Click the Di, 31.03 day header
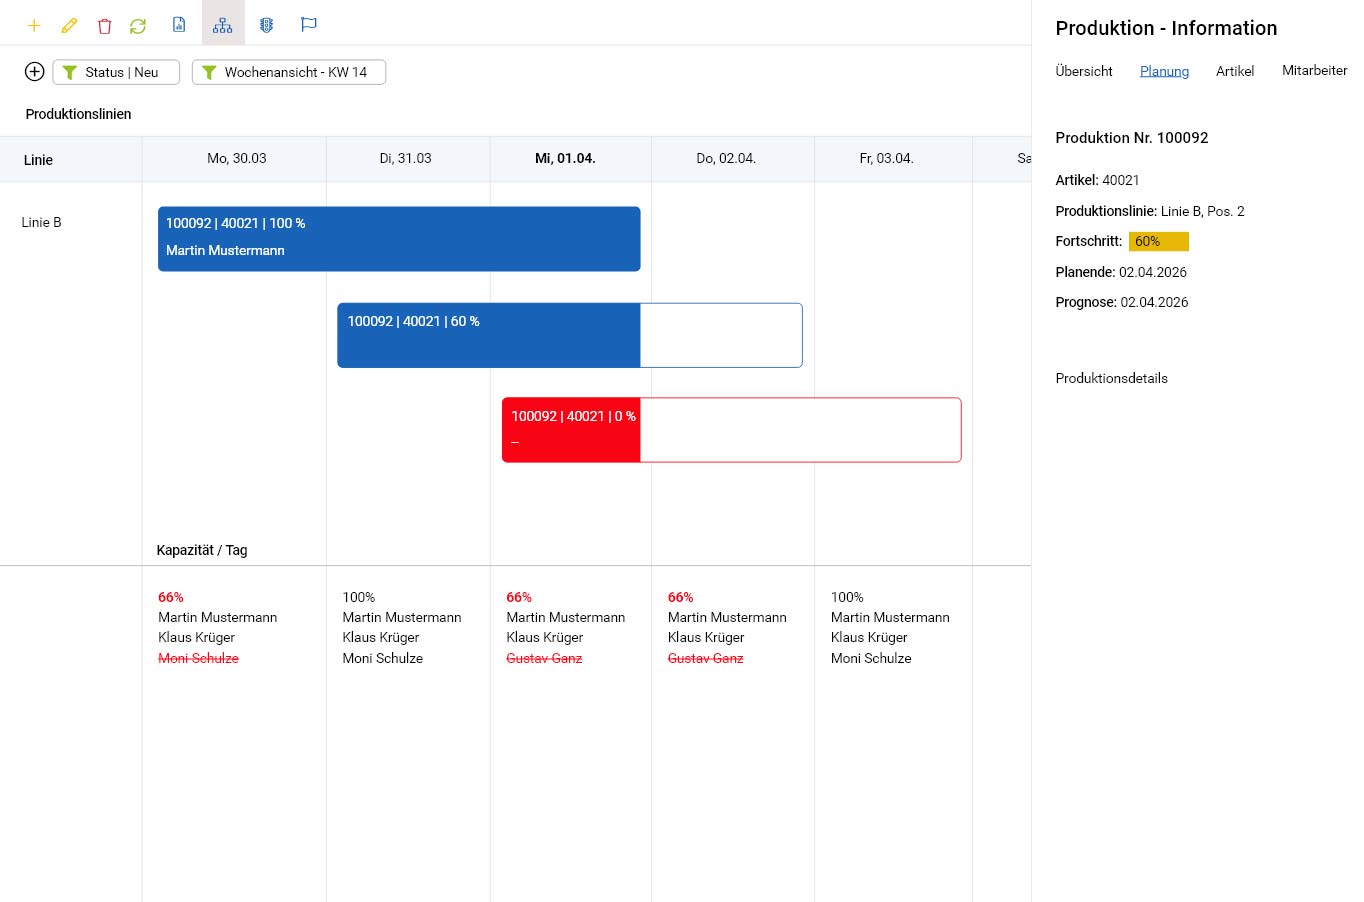The width and height of the screenshot is (1364, 902). tap(406, 158)
